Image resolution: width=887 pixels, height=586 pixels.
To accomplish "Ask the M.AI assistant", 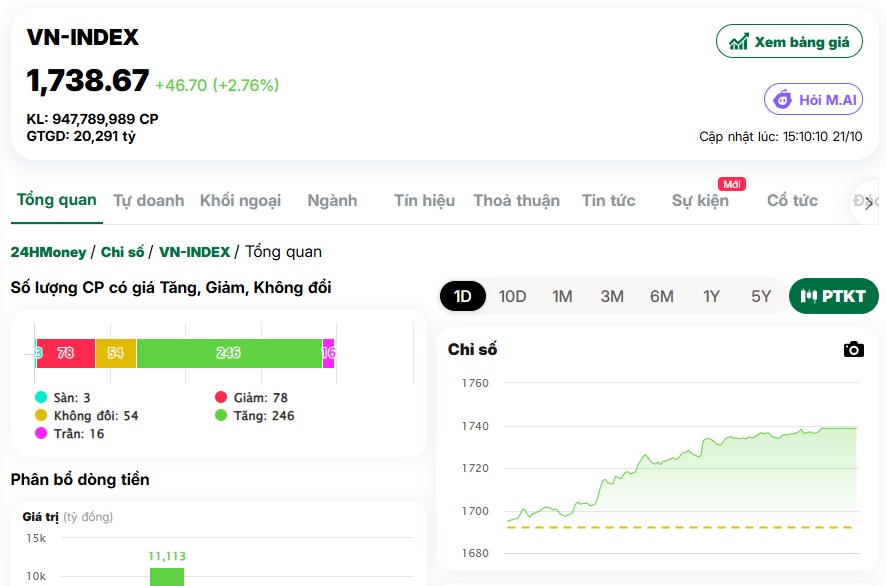I will point(813,100).
